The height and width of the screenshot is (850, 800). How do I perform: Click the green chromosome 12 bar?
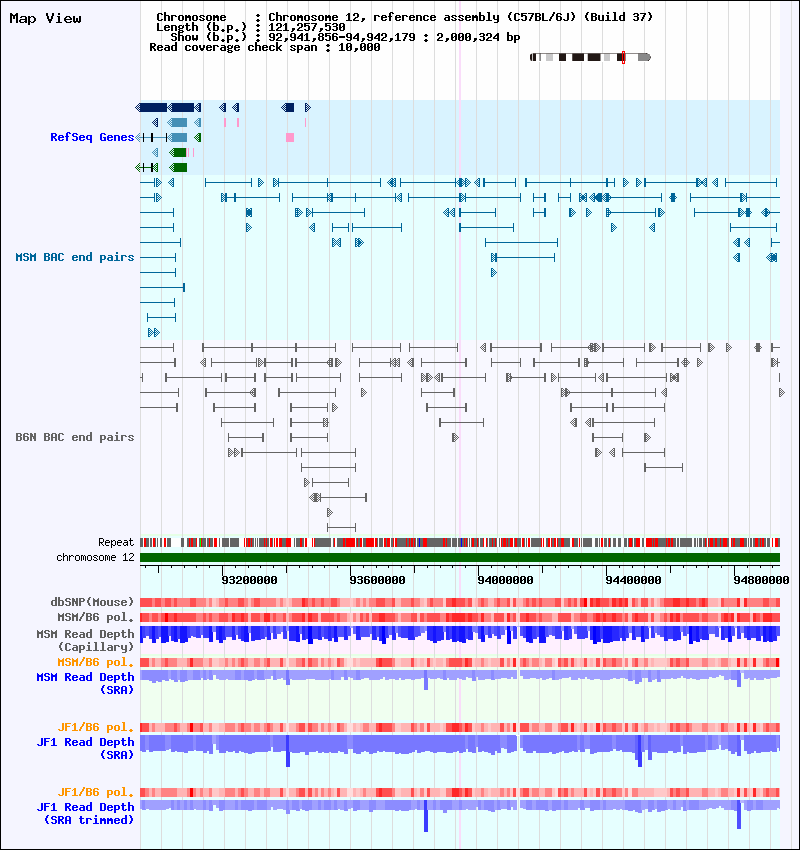click(460, 557)
